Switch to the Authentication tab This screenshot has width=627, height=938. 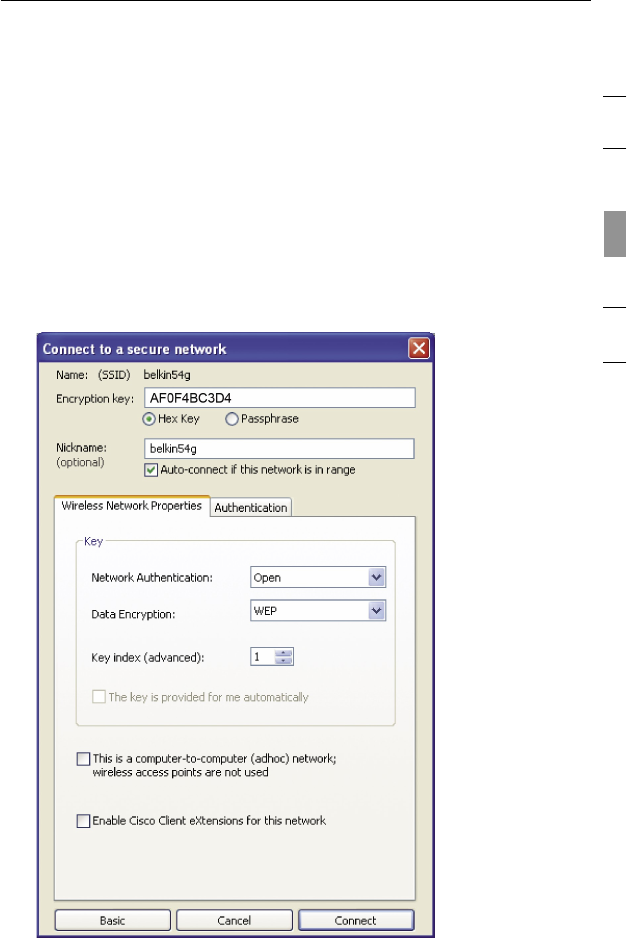click(x=251, y=507)
